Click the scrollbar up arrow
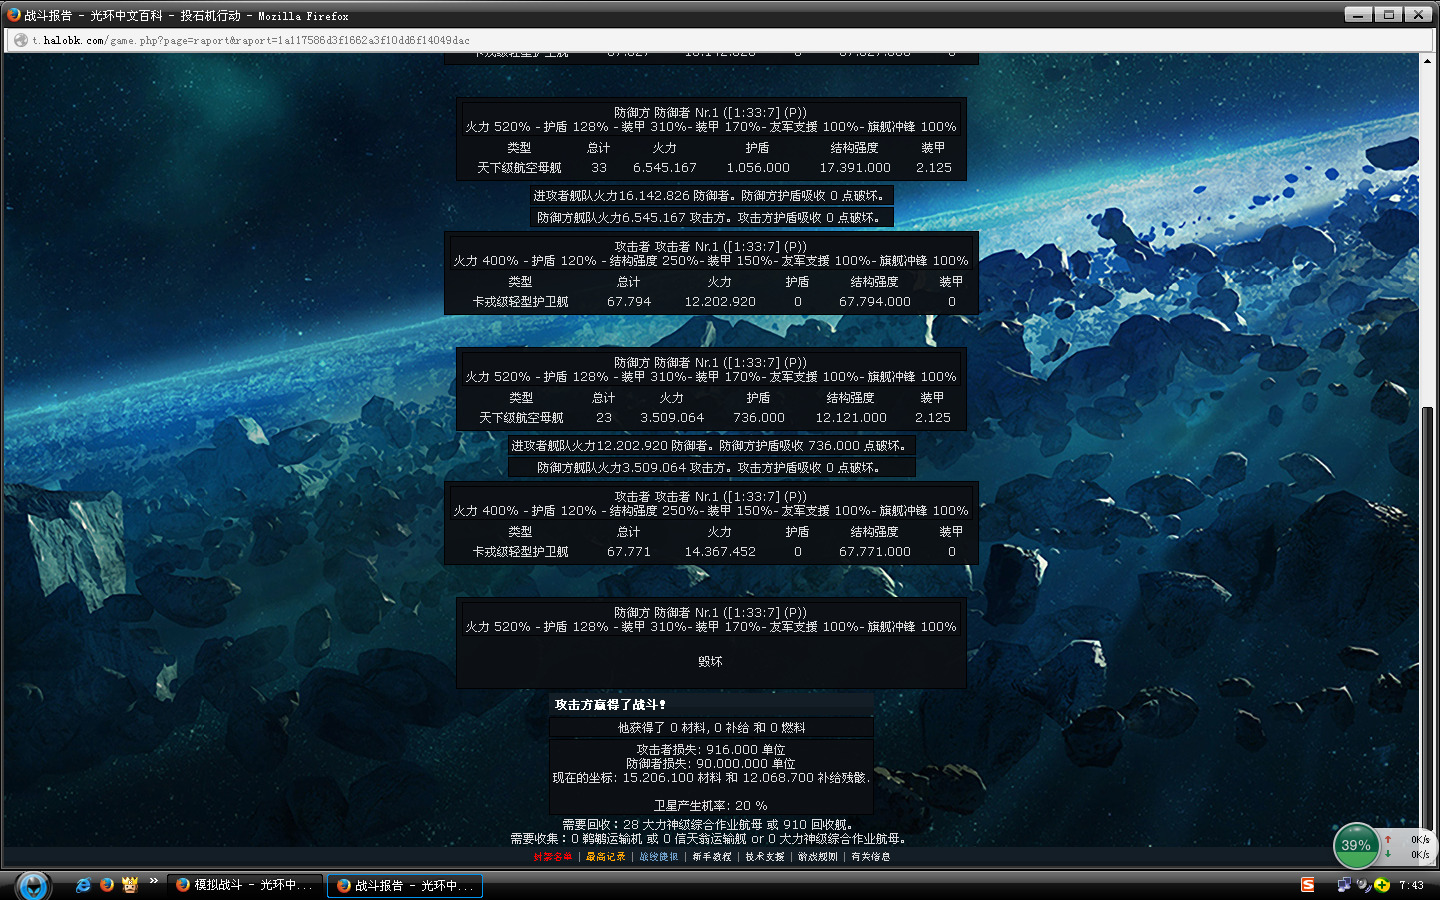 (x=1427, y=61)
